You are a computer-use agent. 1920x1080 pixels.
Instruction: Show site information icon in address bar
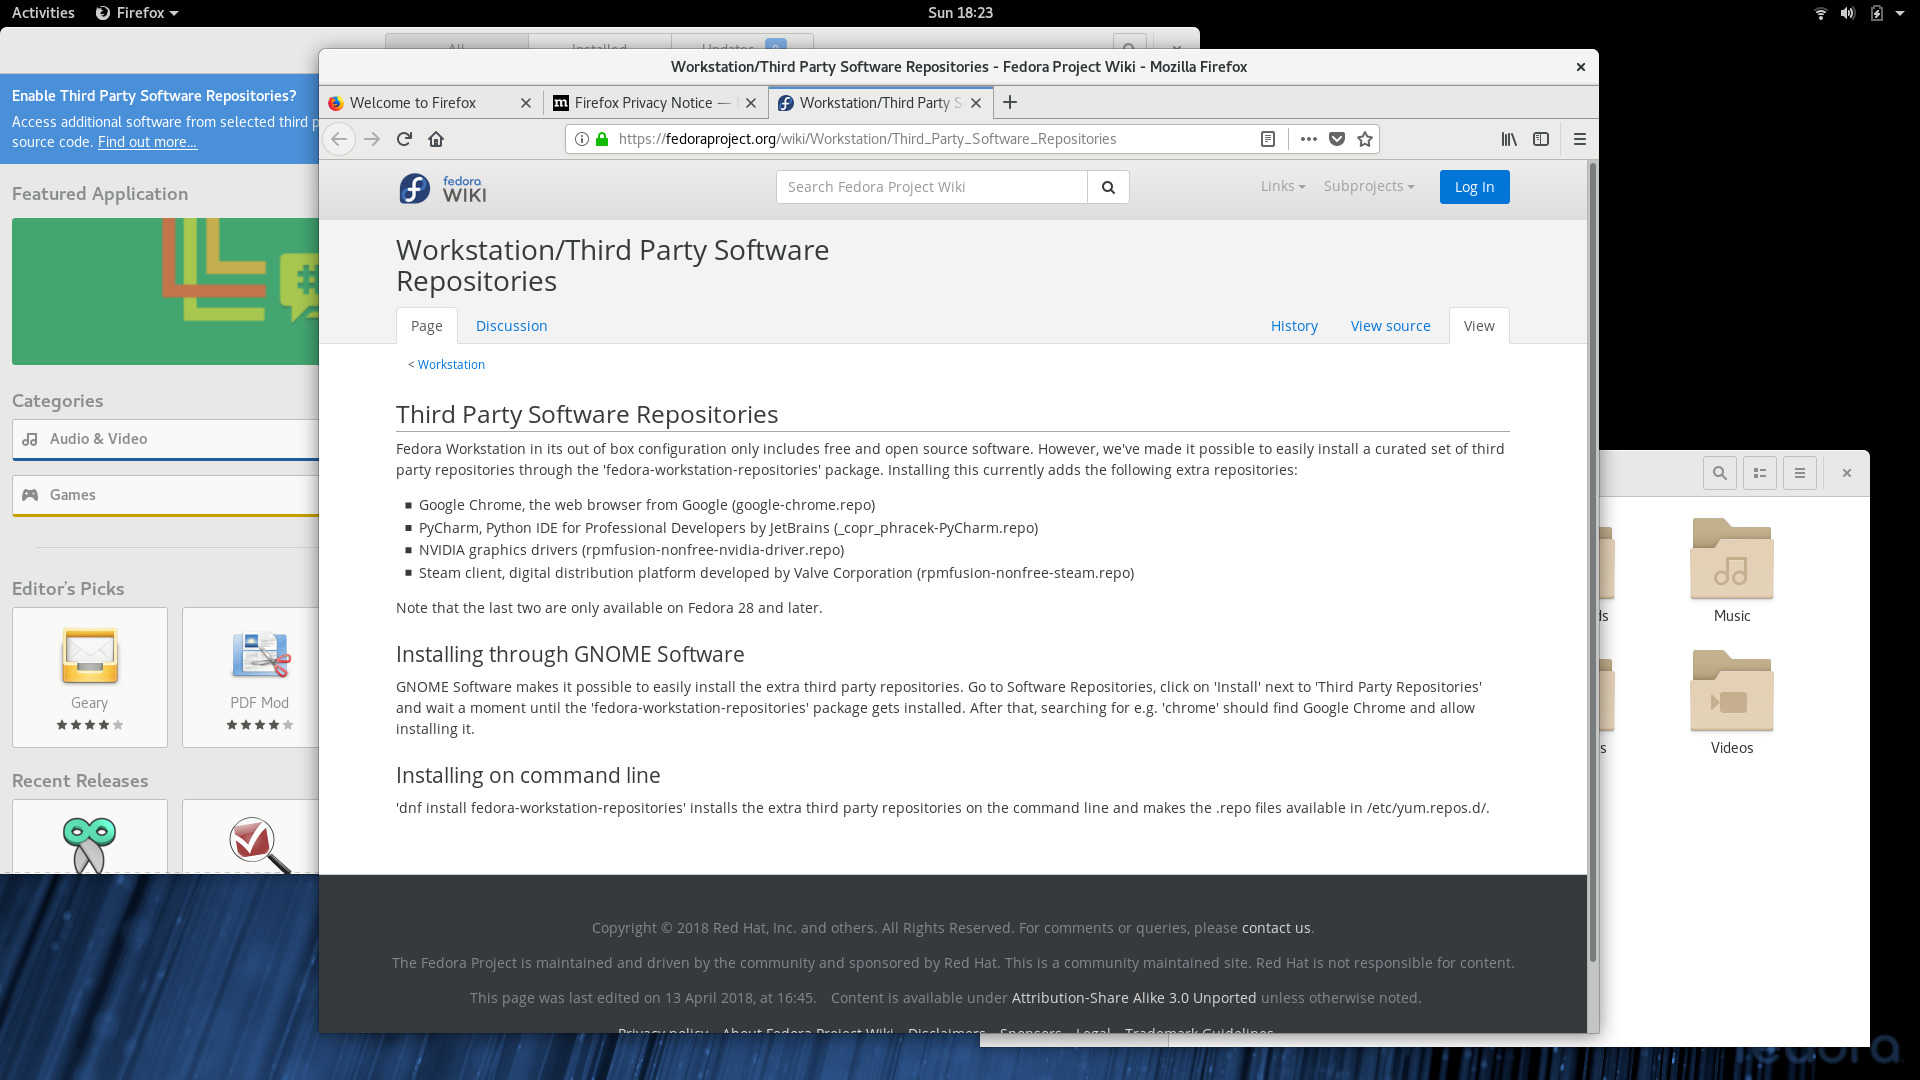(582, 139)
